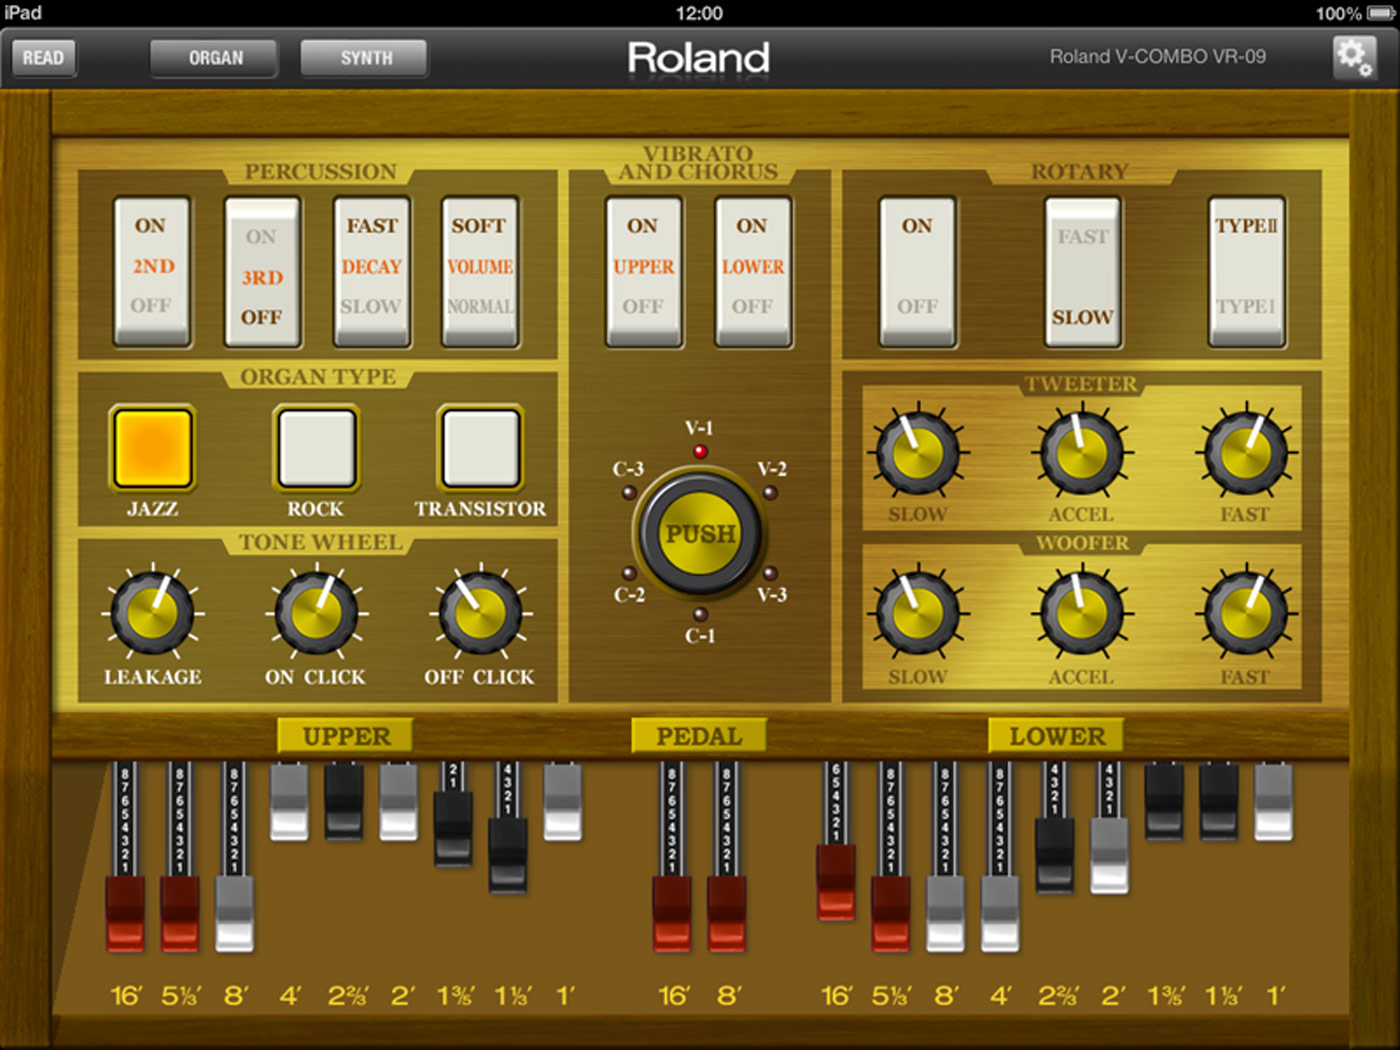Image resolution: width=1400 pixels, height=1050 pixels.
Task: Click the C-2 indicator LED
Action: tap(629, 574)
